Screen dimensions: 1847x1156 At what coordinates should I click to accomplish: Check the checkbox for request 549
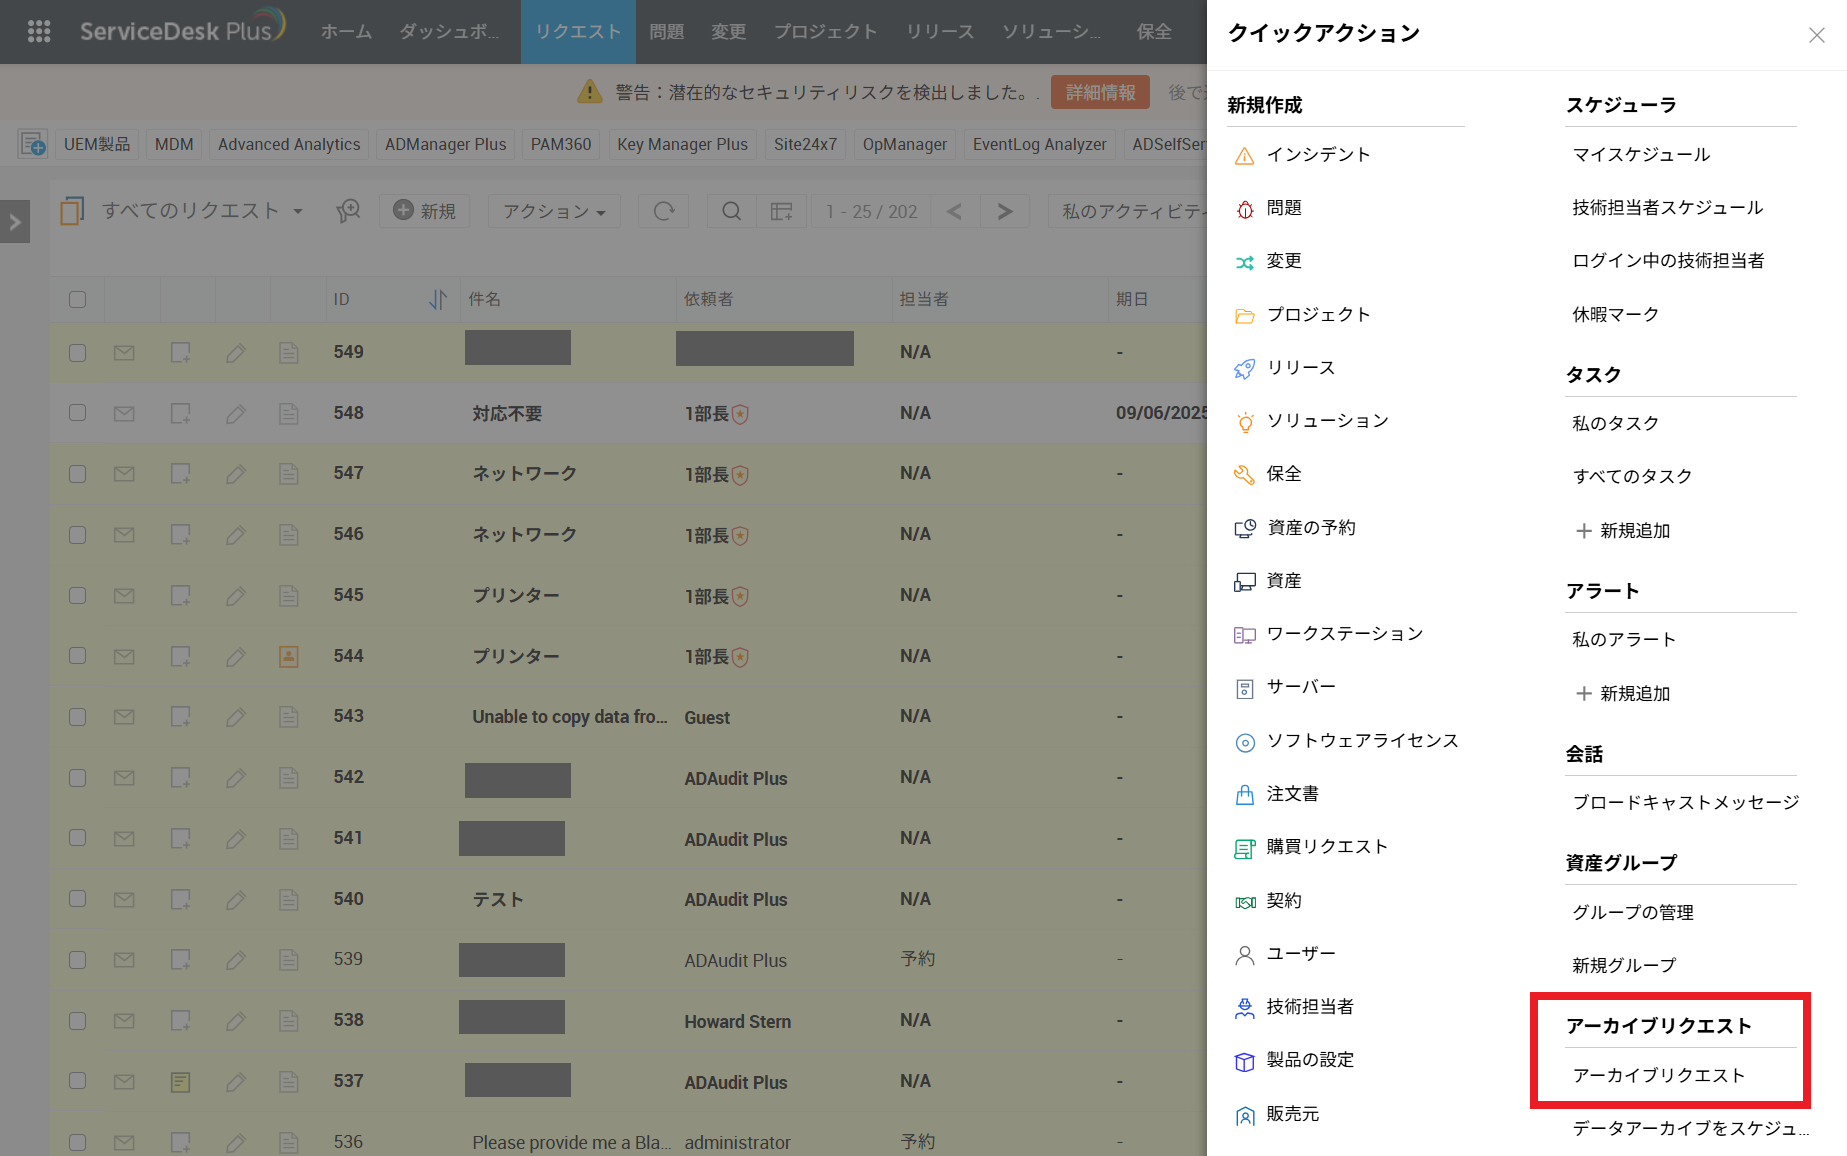pyautogui.click(x=77, y=353)
